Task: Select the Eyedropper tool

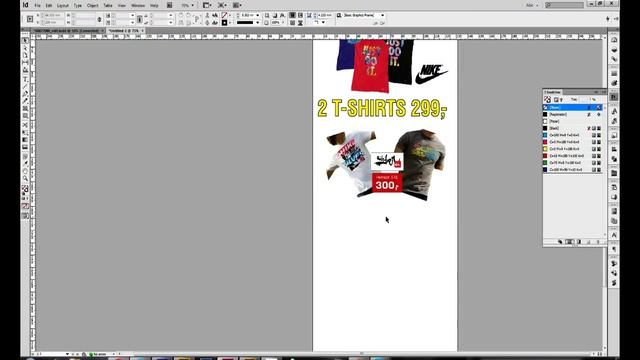Action: tap(25, 163)
